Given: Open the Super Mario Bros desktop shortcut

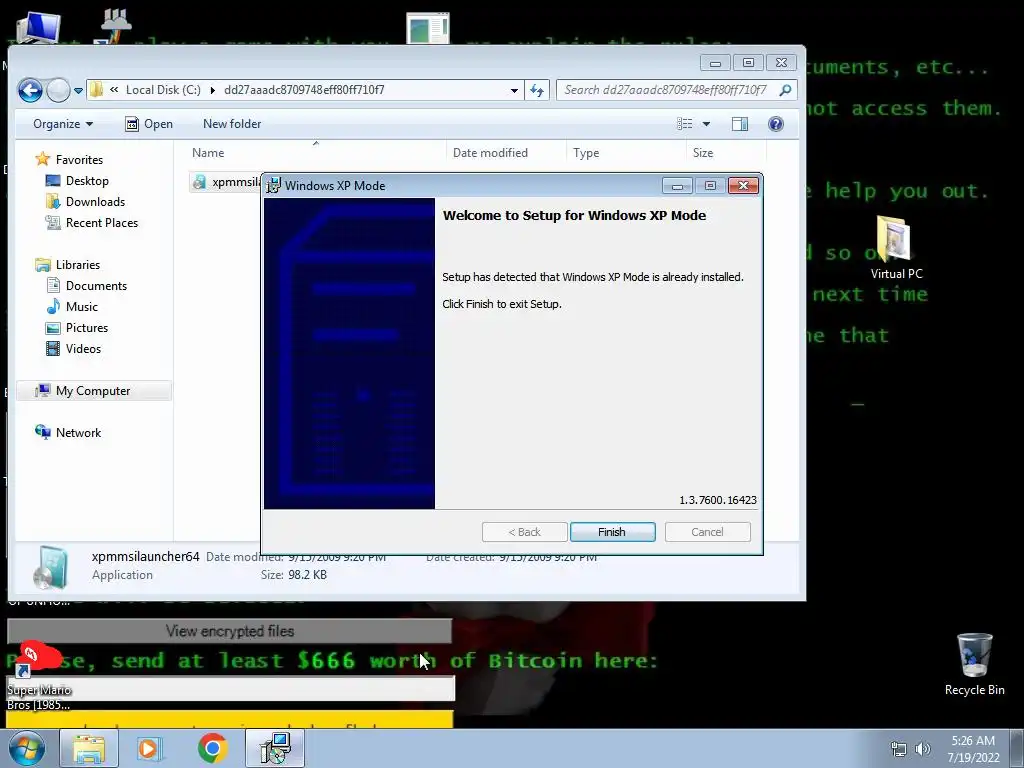Looking at the screenshot, I should click(x=38, y=676).
